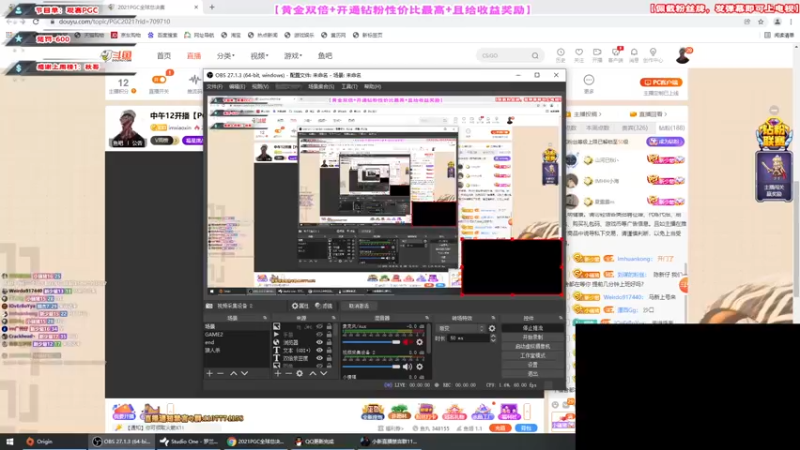Toggle visibility of text (GDI+) source

tap(319, 351)
